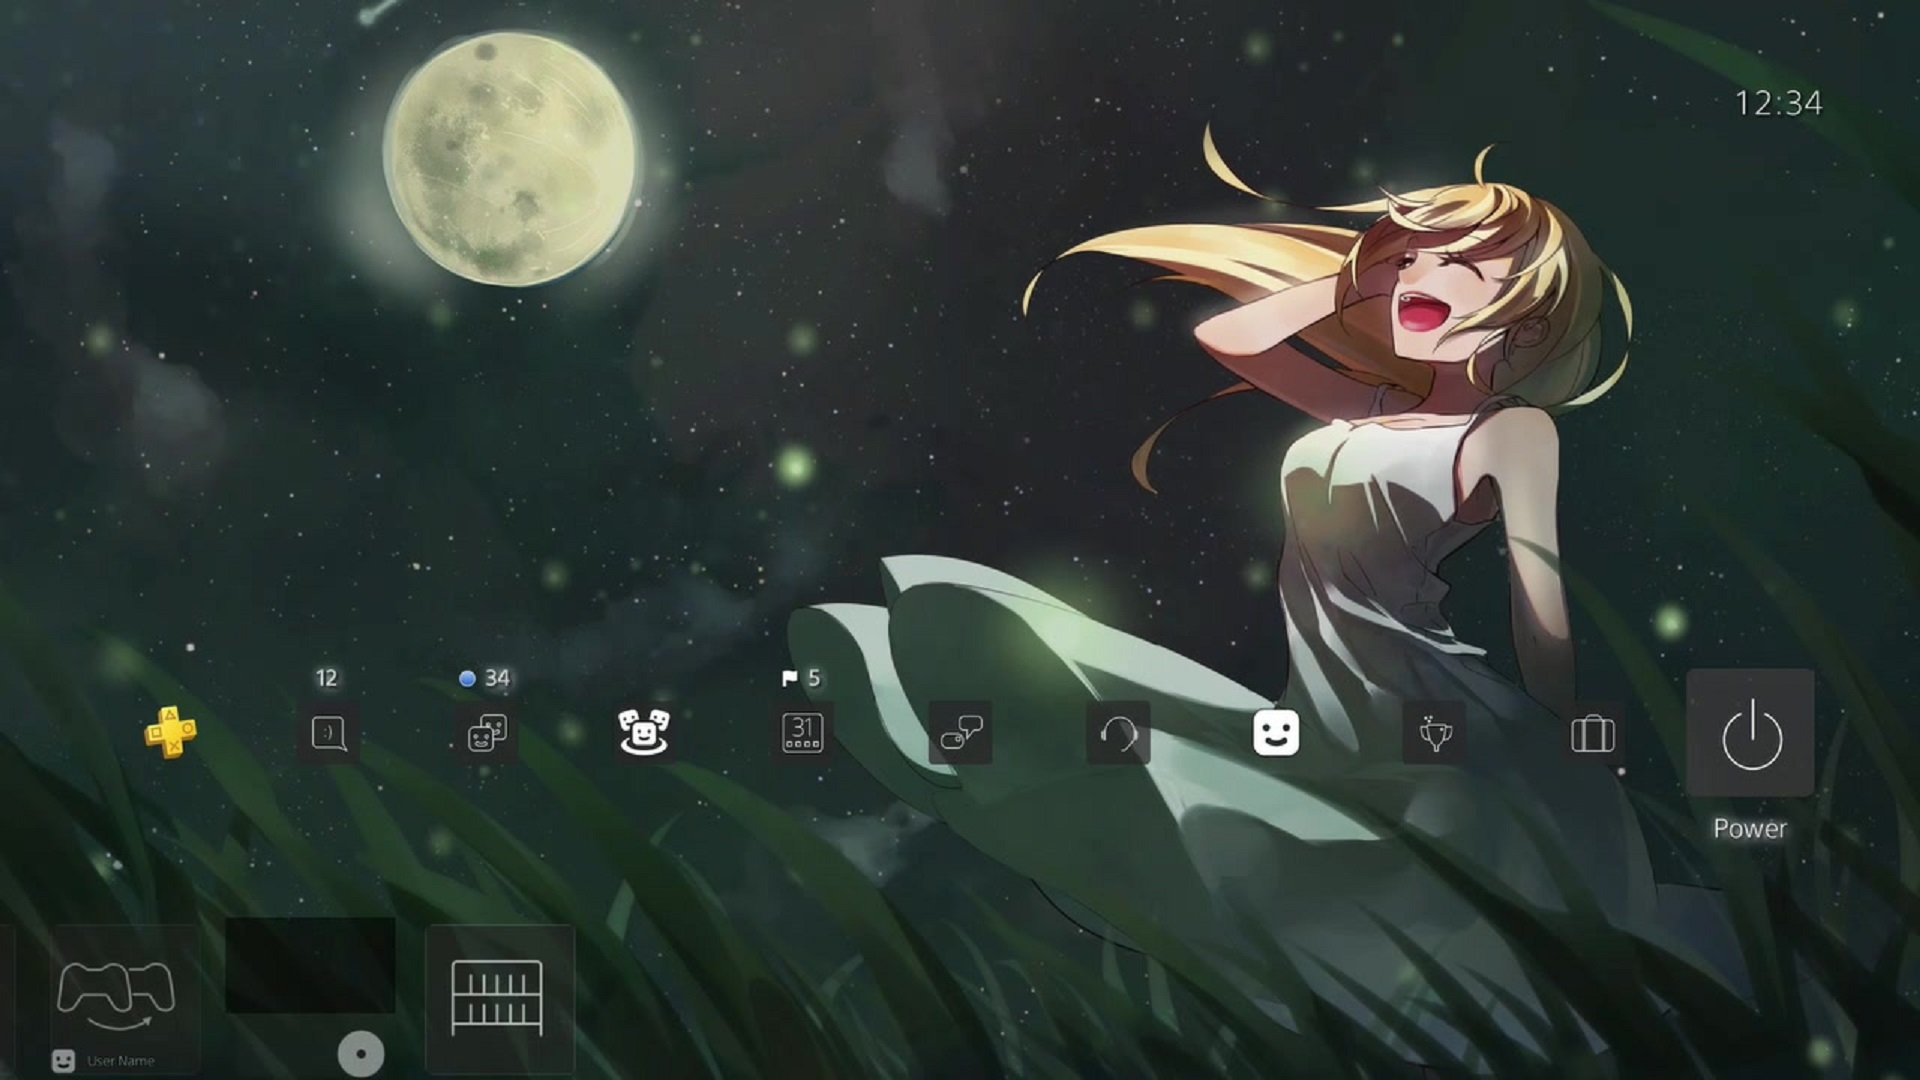The height and width of the screenshot is (1080, 1920).
Task: Select the Power button
Action: 1750,733
